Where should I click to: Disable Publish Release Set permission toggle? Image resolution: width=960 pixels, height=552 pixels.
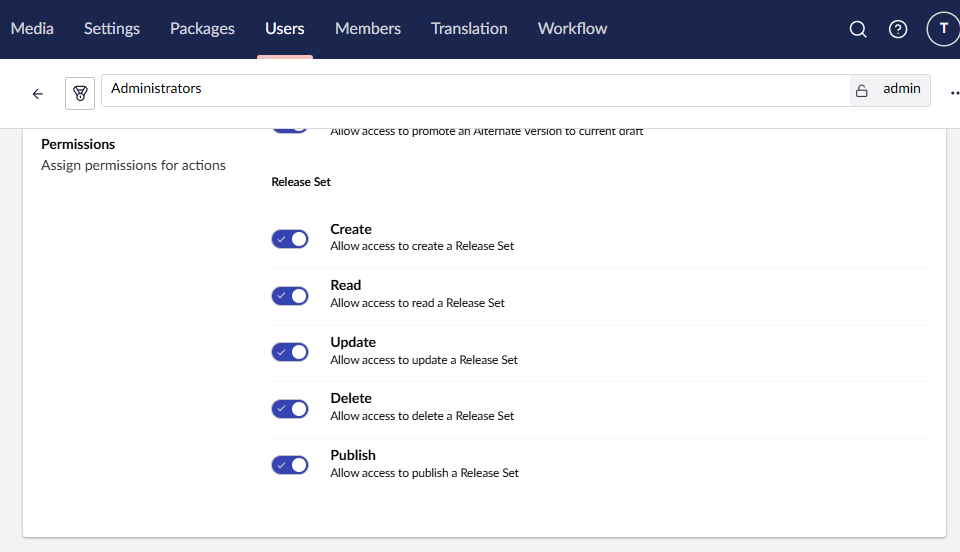coord(290,465)
